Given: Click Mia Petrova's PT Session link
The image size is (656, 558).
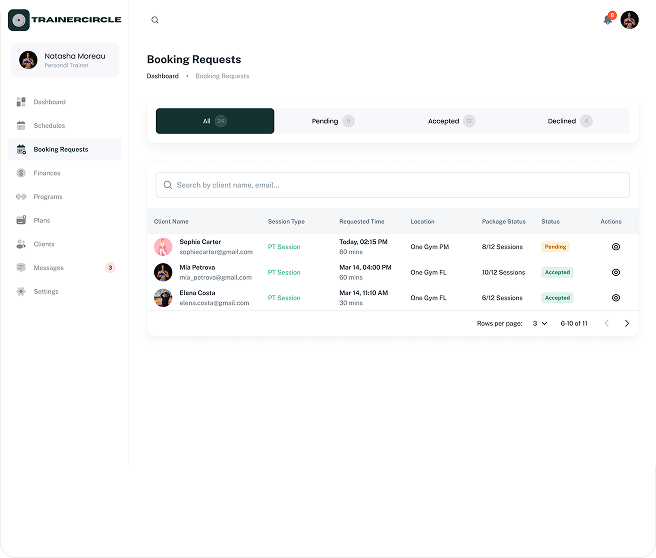Looking at the screenshot, I should tap(284, 272).
